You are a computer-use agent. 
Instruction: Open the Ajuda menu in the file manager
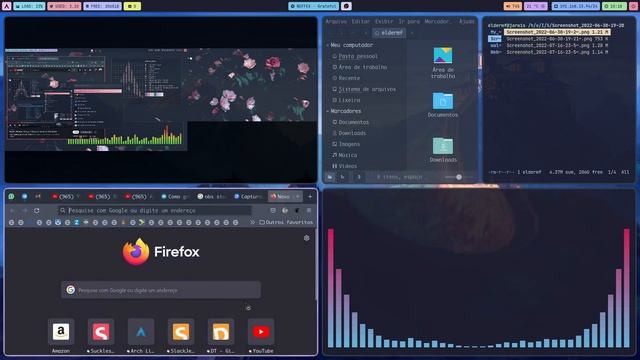click(467, 21)
